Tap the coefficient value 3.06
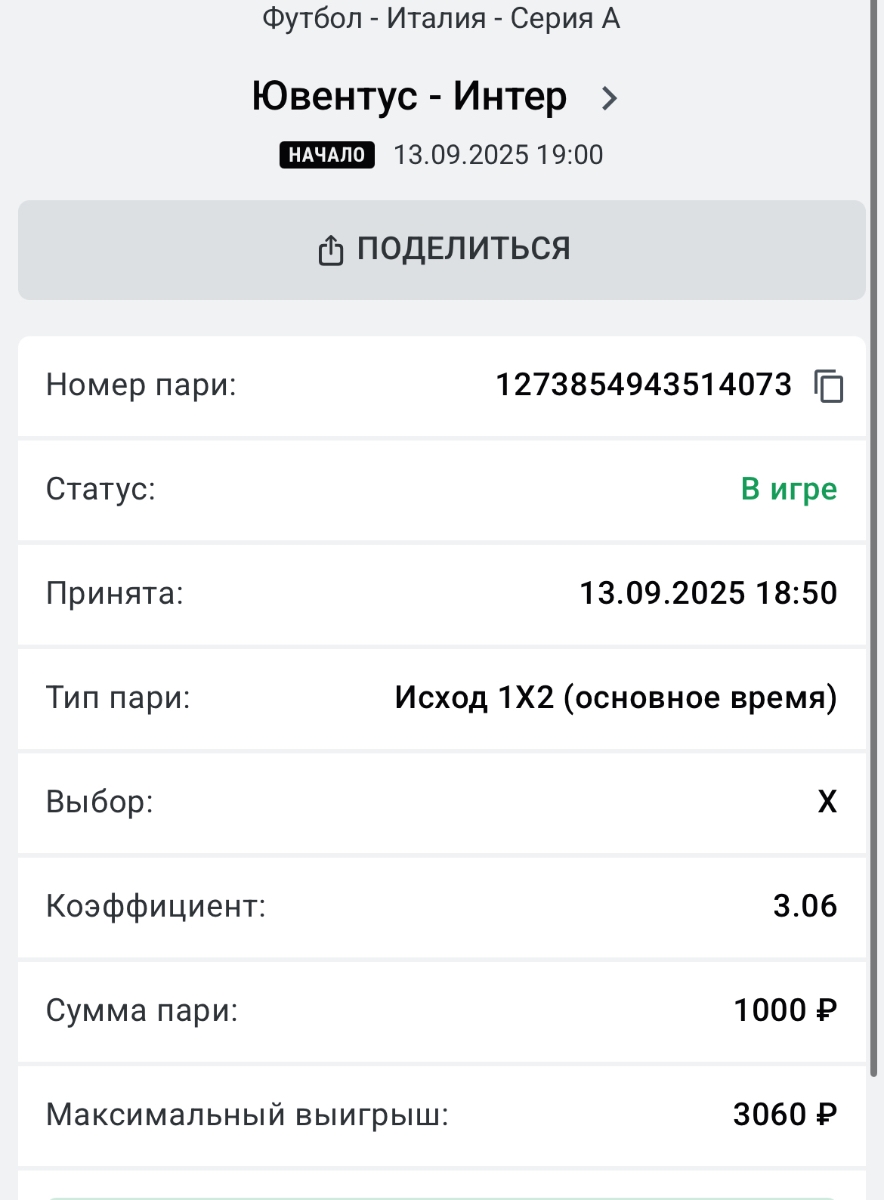The height and width of the screenshot is (1200, 884). coord(805,906)
